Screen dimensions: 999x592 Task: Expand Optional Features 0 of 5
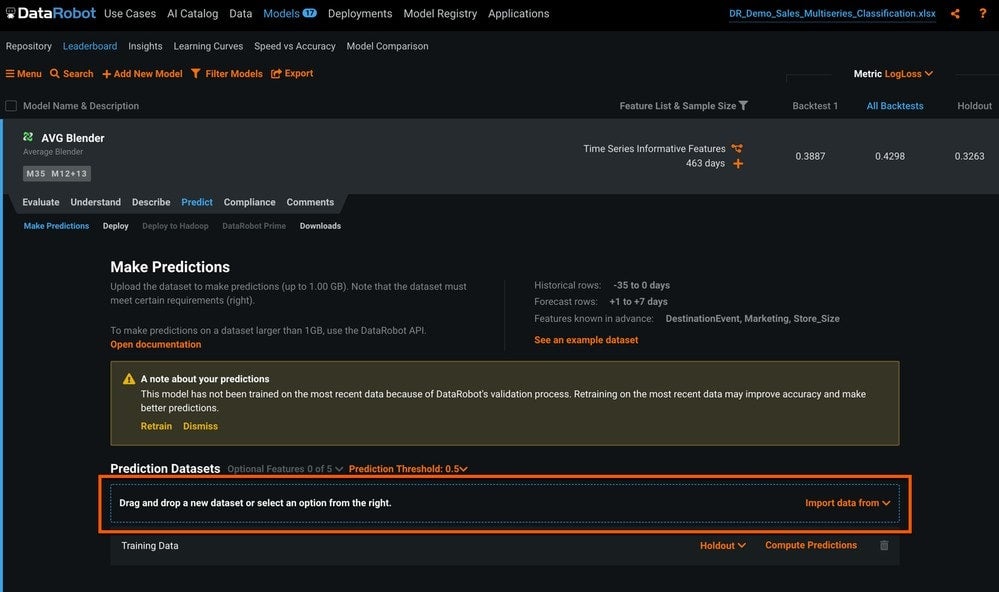[x=285, y=469]
